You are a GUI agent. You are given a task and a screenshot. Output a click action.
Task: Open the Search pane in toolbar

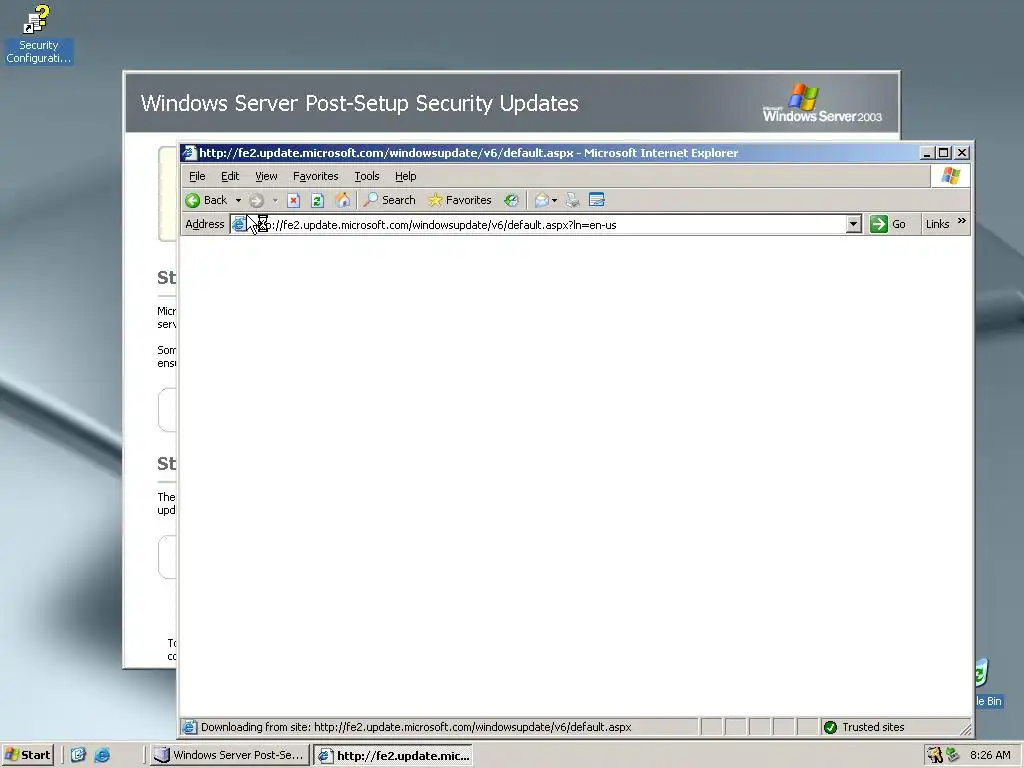tap(389, 200)
